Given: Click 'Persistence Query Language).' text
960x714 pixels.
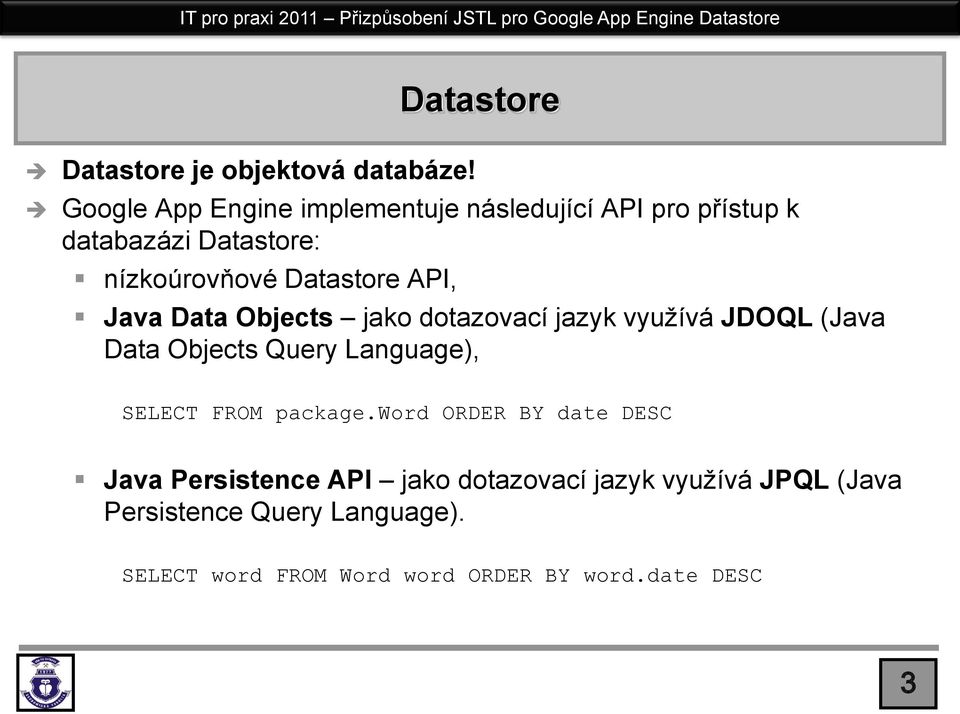Looking at the screenshot, I should (x=284, y=512).
